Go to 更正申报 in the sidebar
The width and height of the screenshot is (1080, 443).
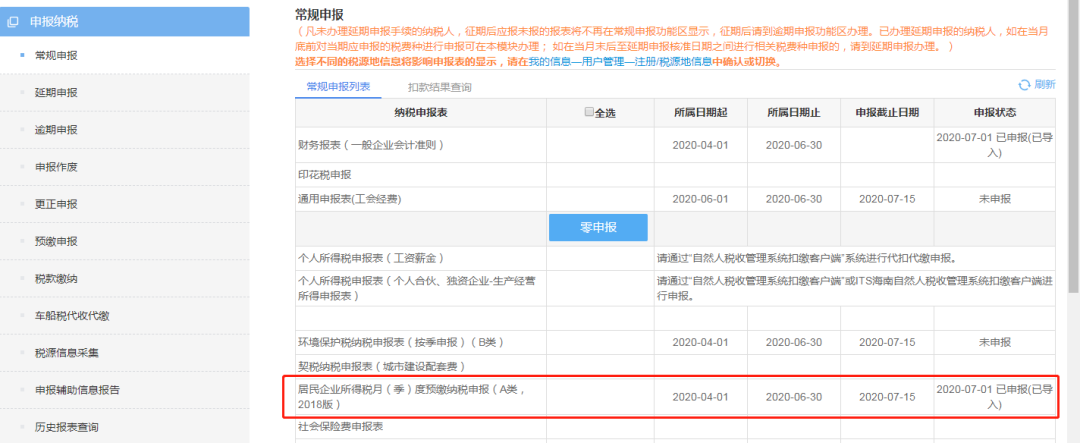coord(56,204)
